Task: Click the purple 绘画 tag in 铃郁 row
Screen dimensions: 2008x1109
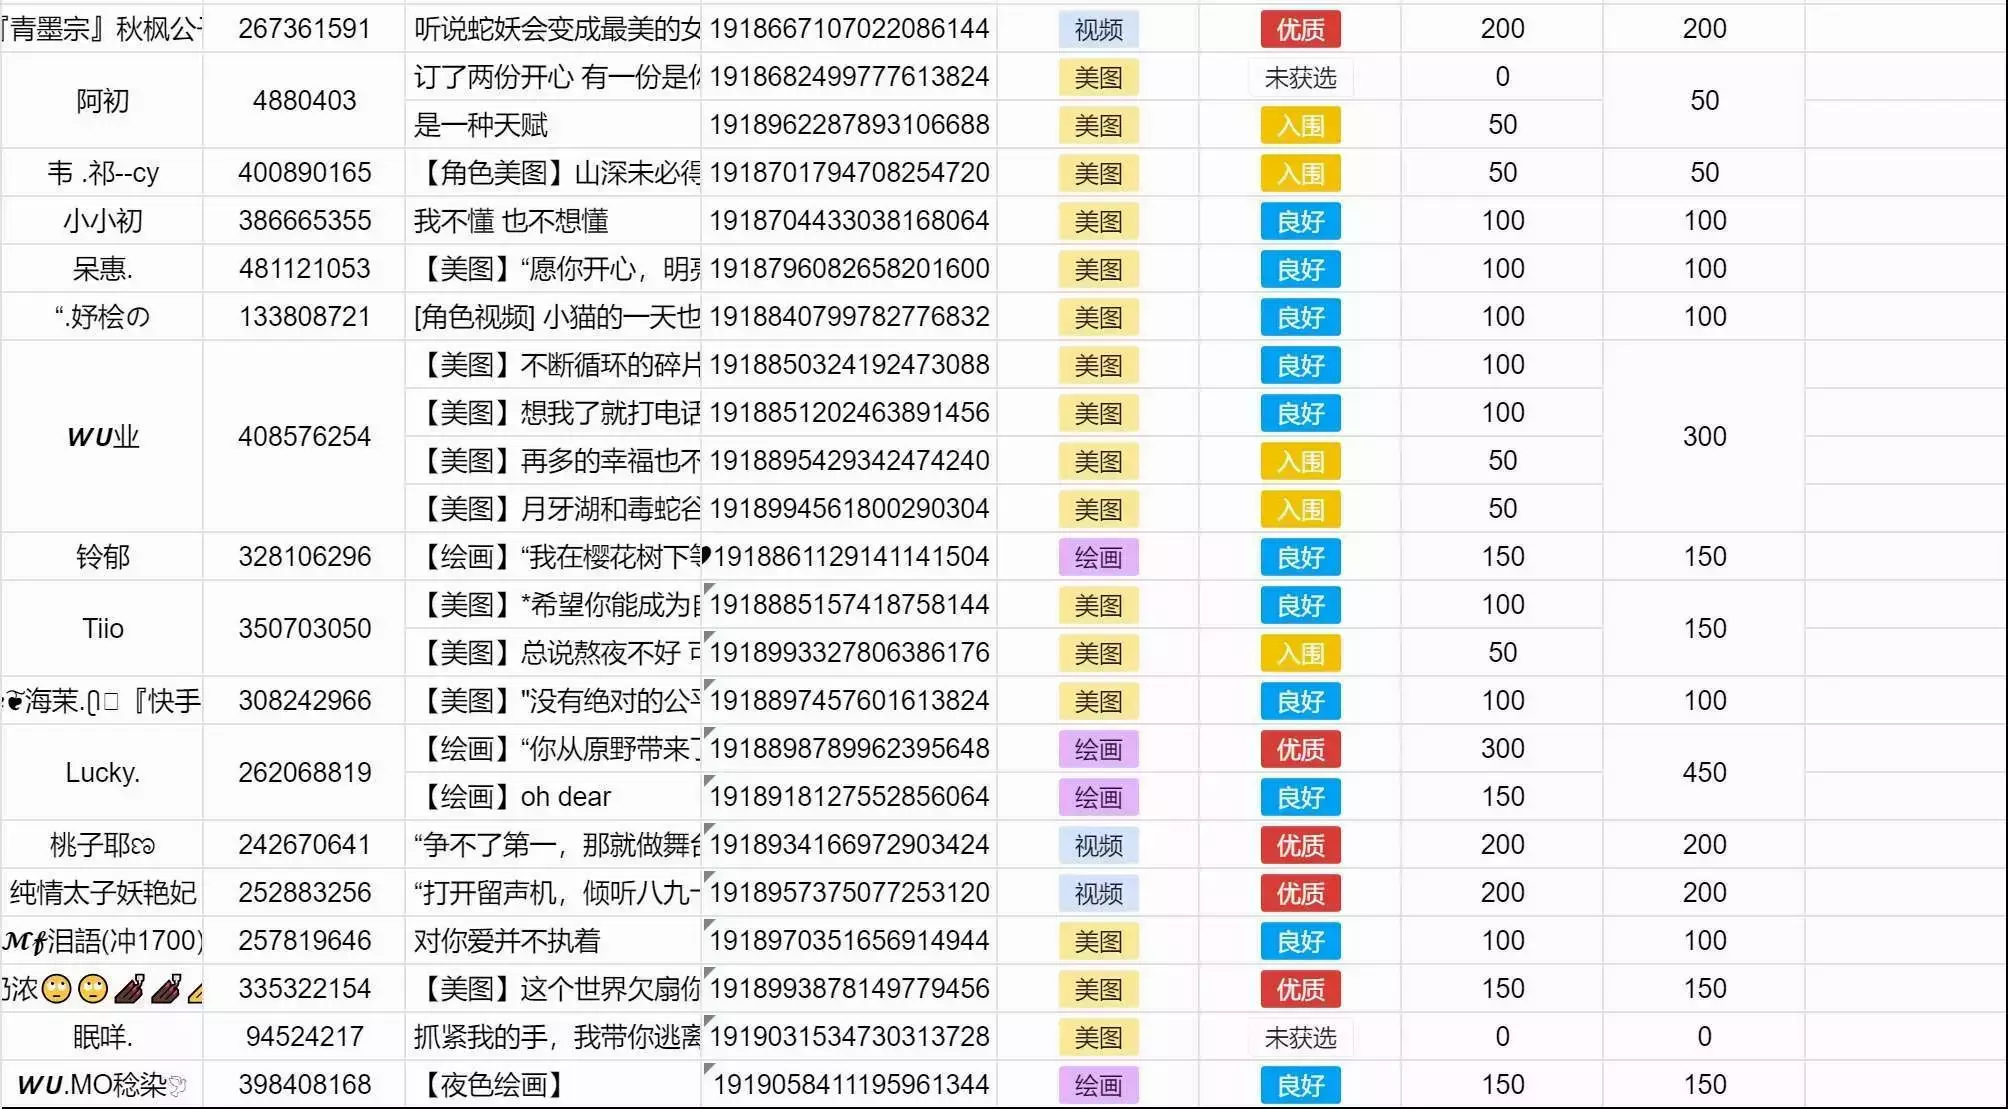Action: click(x=1098, y=557)
